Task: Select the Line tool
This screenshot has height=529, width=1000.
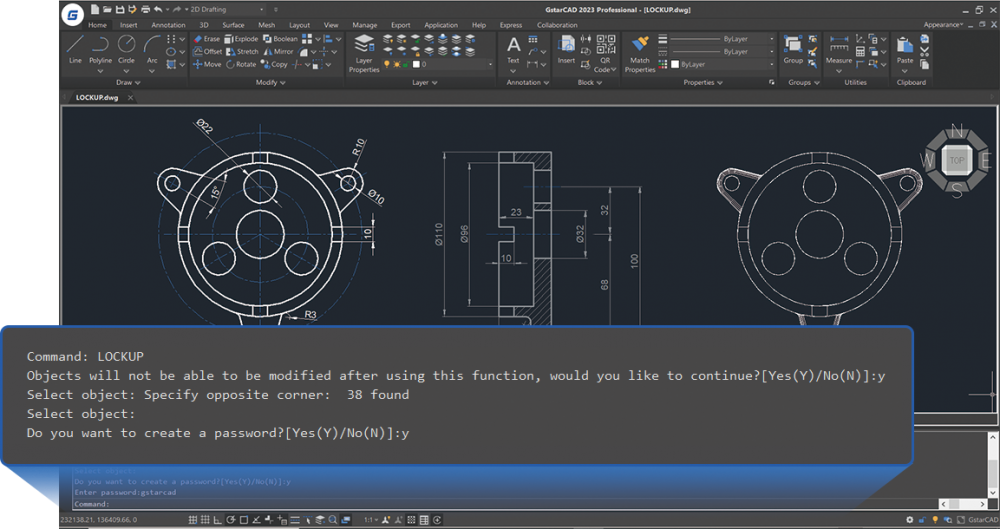Action: pyautogui.click(x=75, y=50)
